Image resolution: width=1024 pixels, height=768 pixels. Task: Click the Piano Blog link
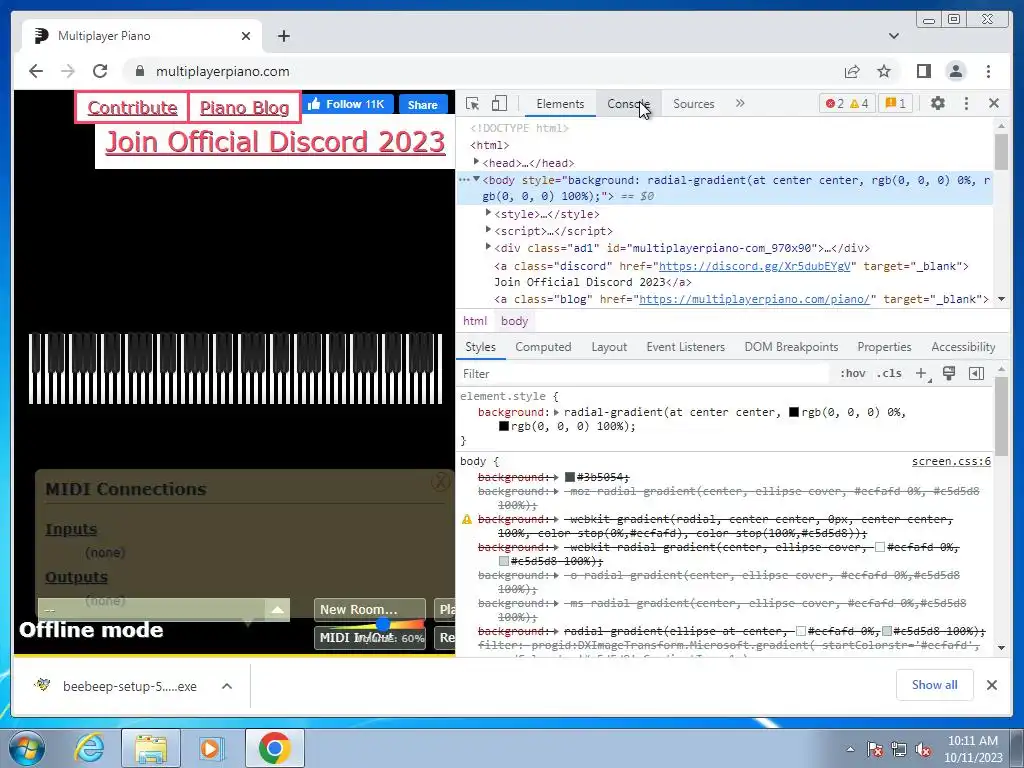coord(244,107)
